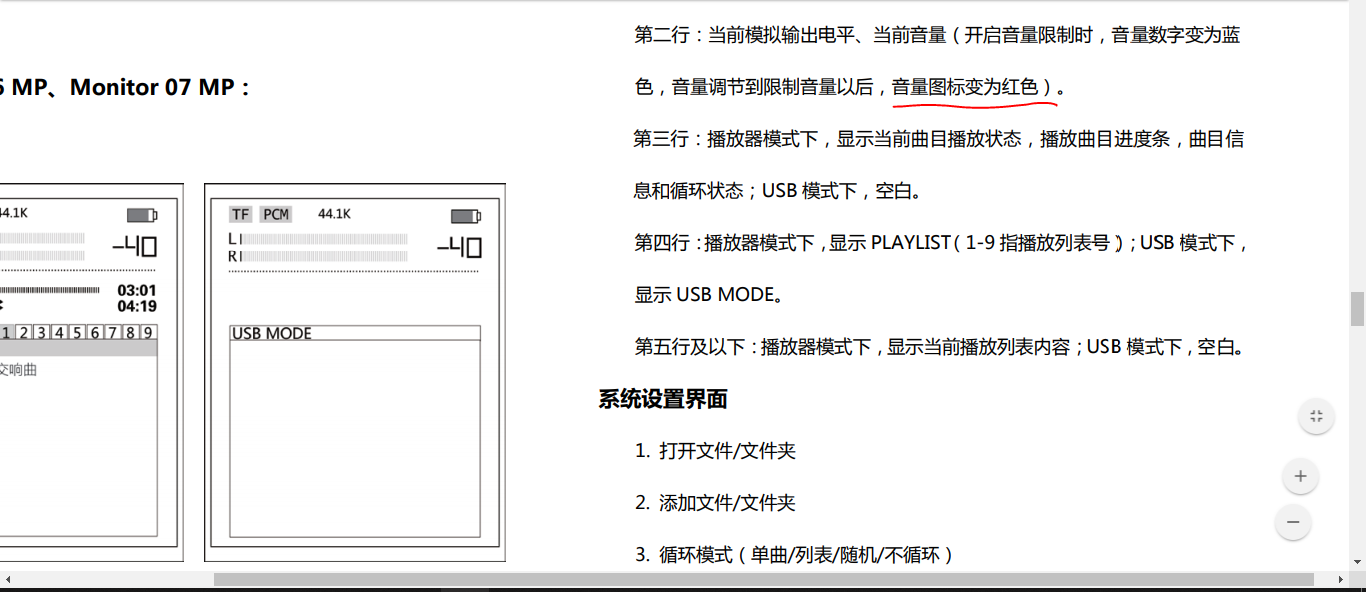
Task: Toggle the PCM format indicator
Action: pos(276,214)
